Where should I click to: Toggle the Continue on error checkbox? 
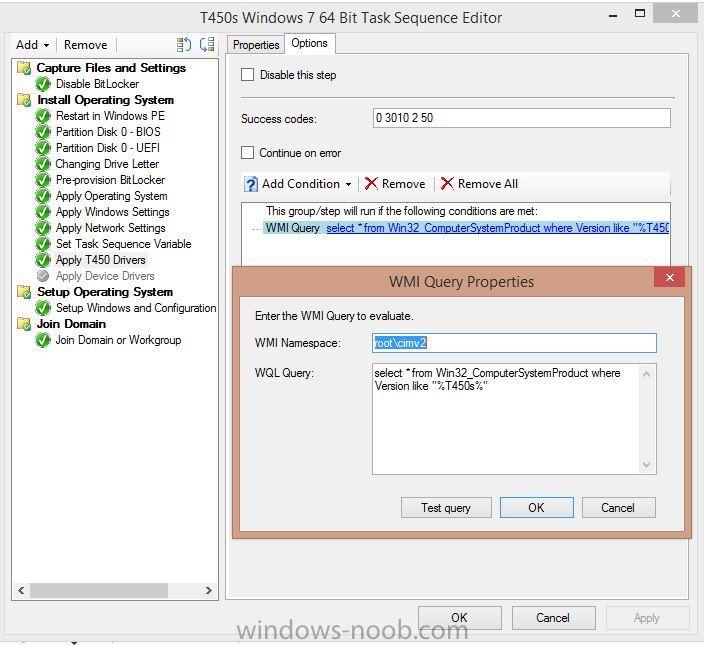[247, 153]
